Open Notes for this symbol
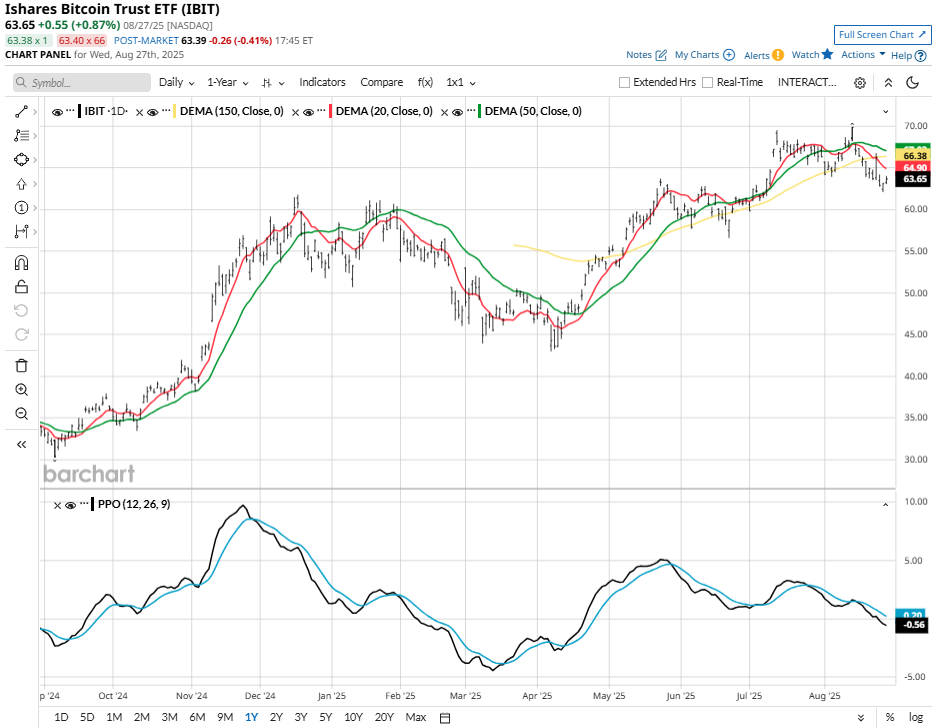 click(x=647, y=55)
